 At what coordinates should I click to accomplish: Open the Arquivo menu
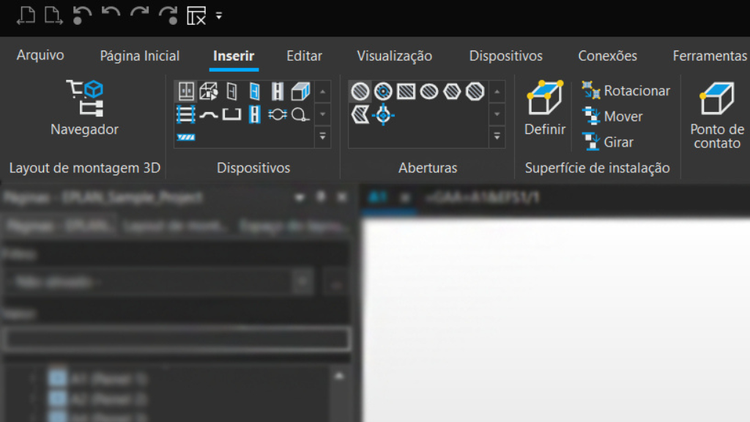40,56
